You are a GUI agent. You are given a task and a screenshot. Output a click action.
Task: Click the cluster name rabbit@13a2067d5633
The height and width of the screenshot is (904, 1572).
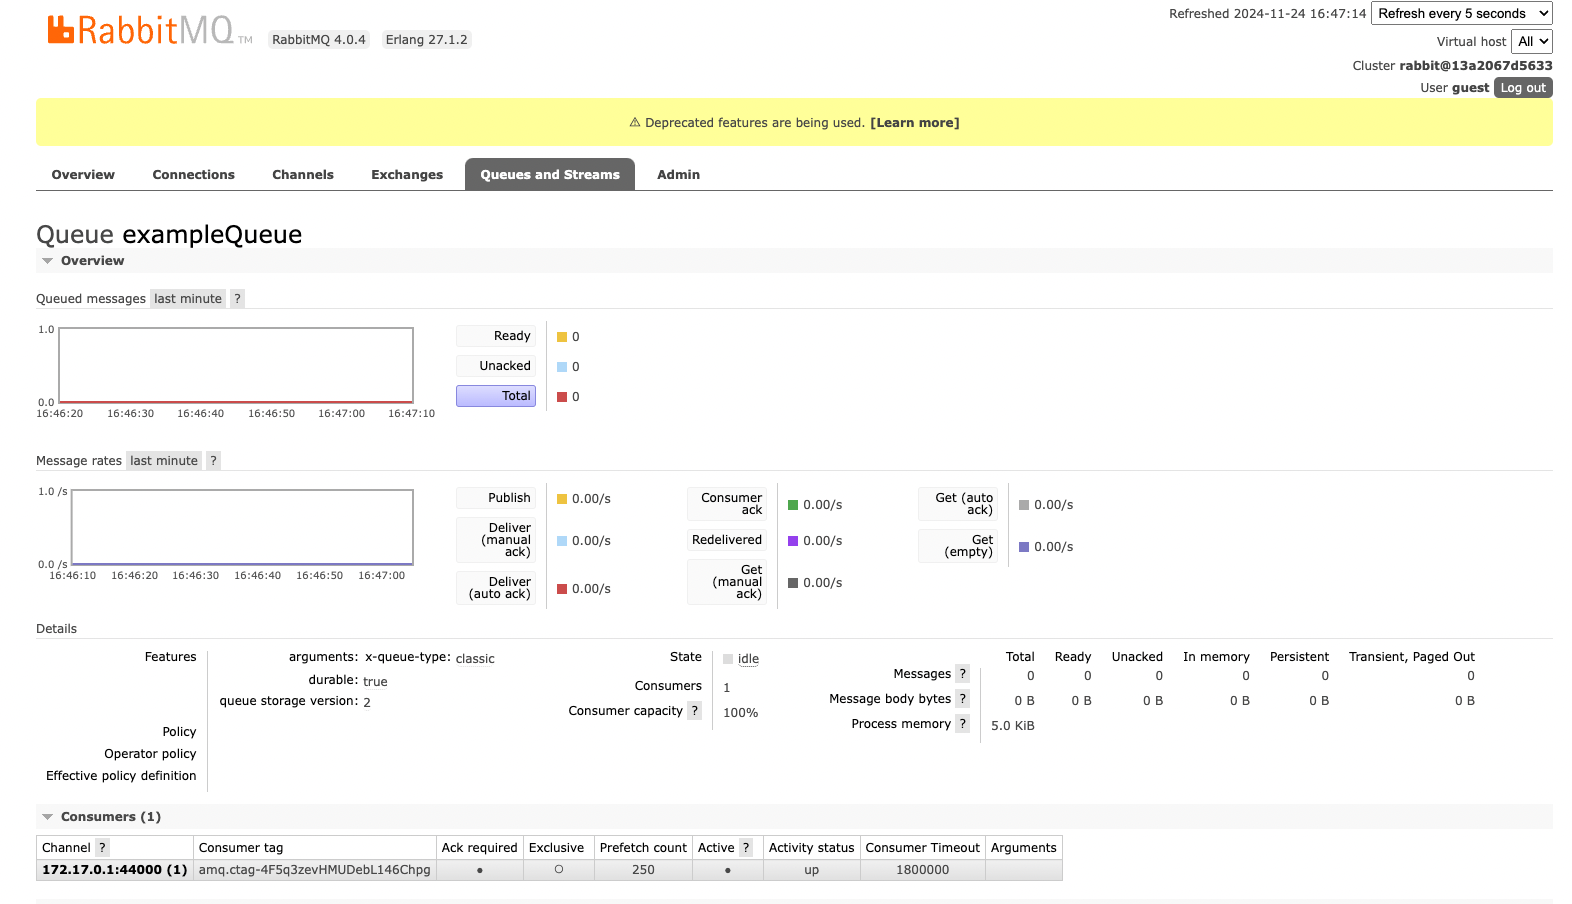click(x=1476, y=66)
